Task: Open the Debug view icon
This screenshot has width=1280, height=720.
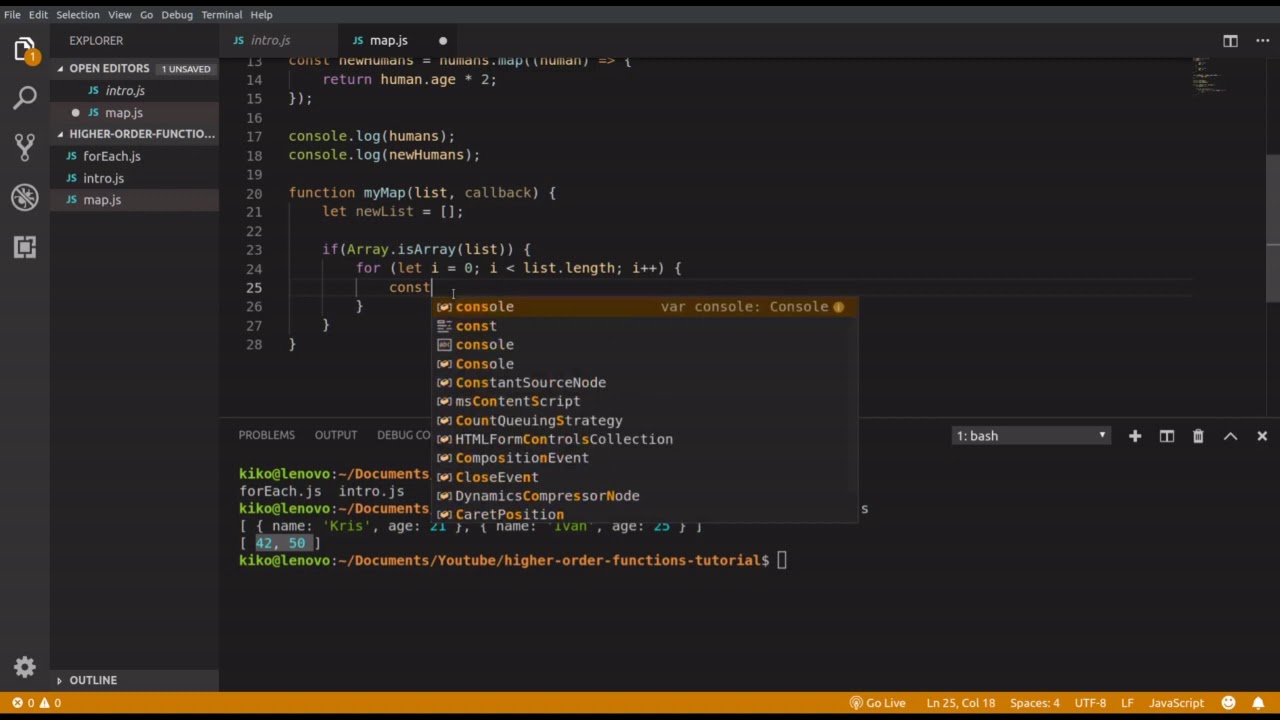Action: tap(25, 197)
